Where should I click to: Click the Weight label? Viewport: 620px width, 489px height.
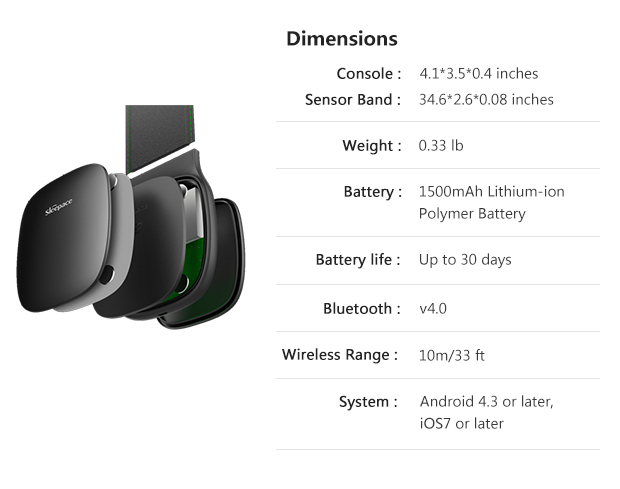tap(372, 146)
